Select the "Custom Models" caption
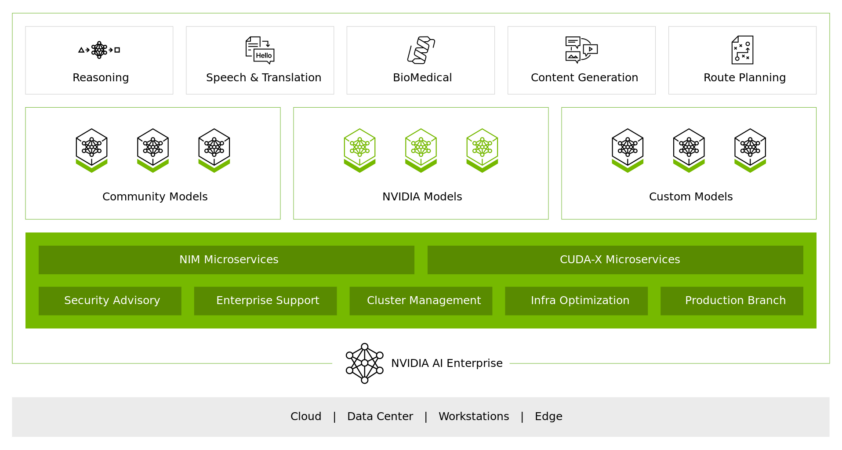 coord(691,197)
